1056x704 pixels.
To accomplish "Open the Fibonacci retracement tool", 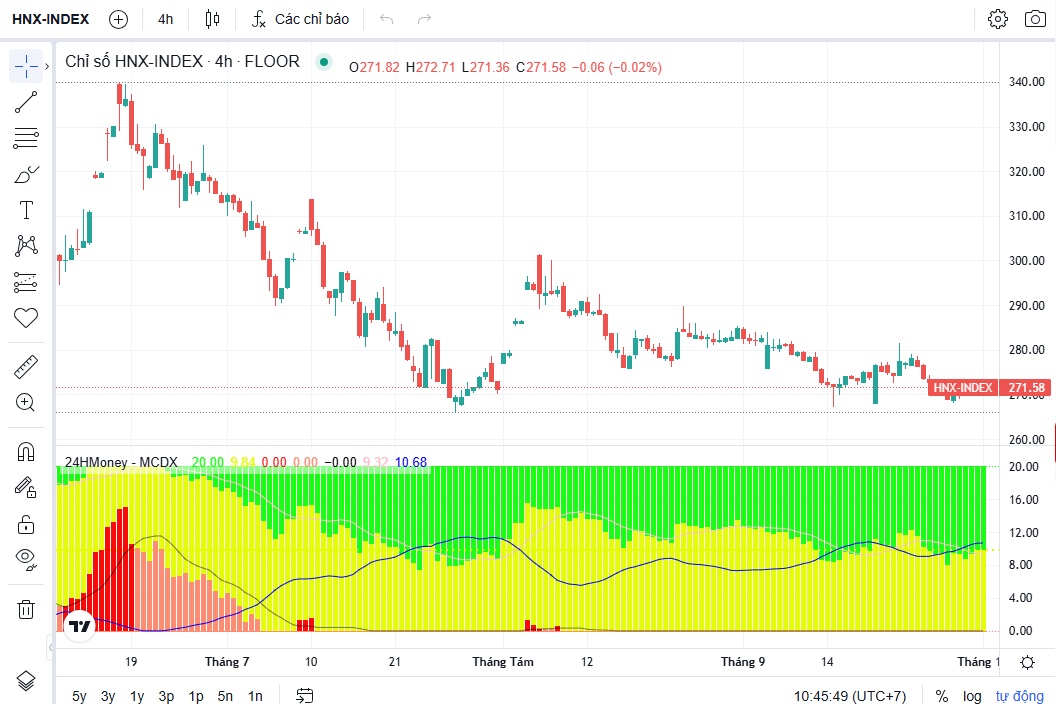I will [26, 138].
